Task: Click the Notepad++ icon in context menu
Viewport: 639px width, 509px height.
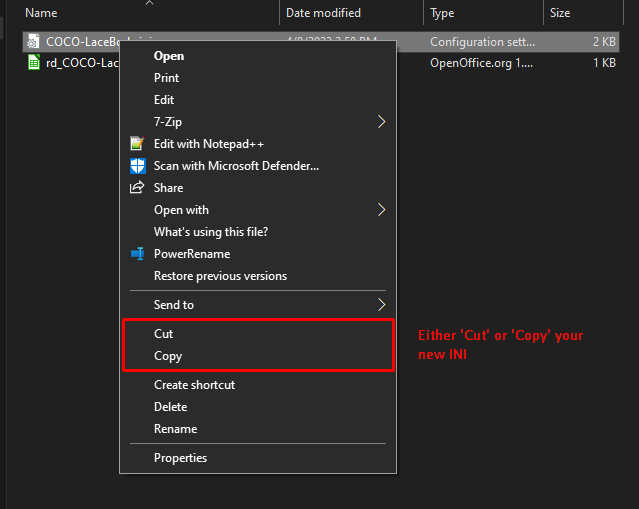Action: (137, 143)
